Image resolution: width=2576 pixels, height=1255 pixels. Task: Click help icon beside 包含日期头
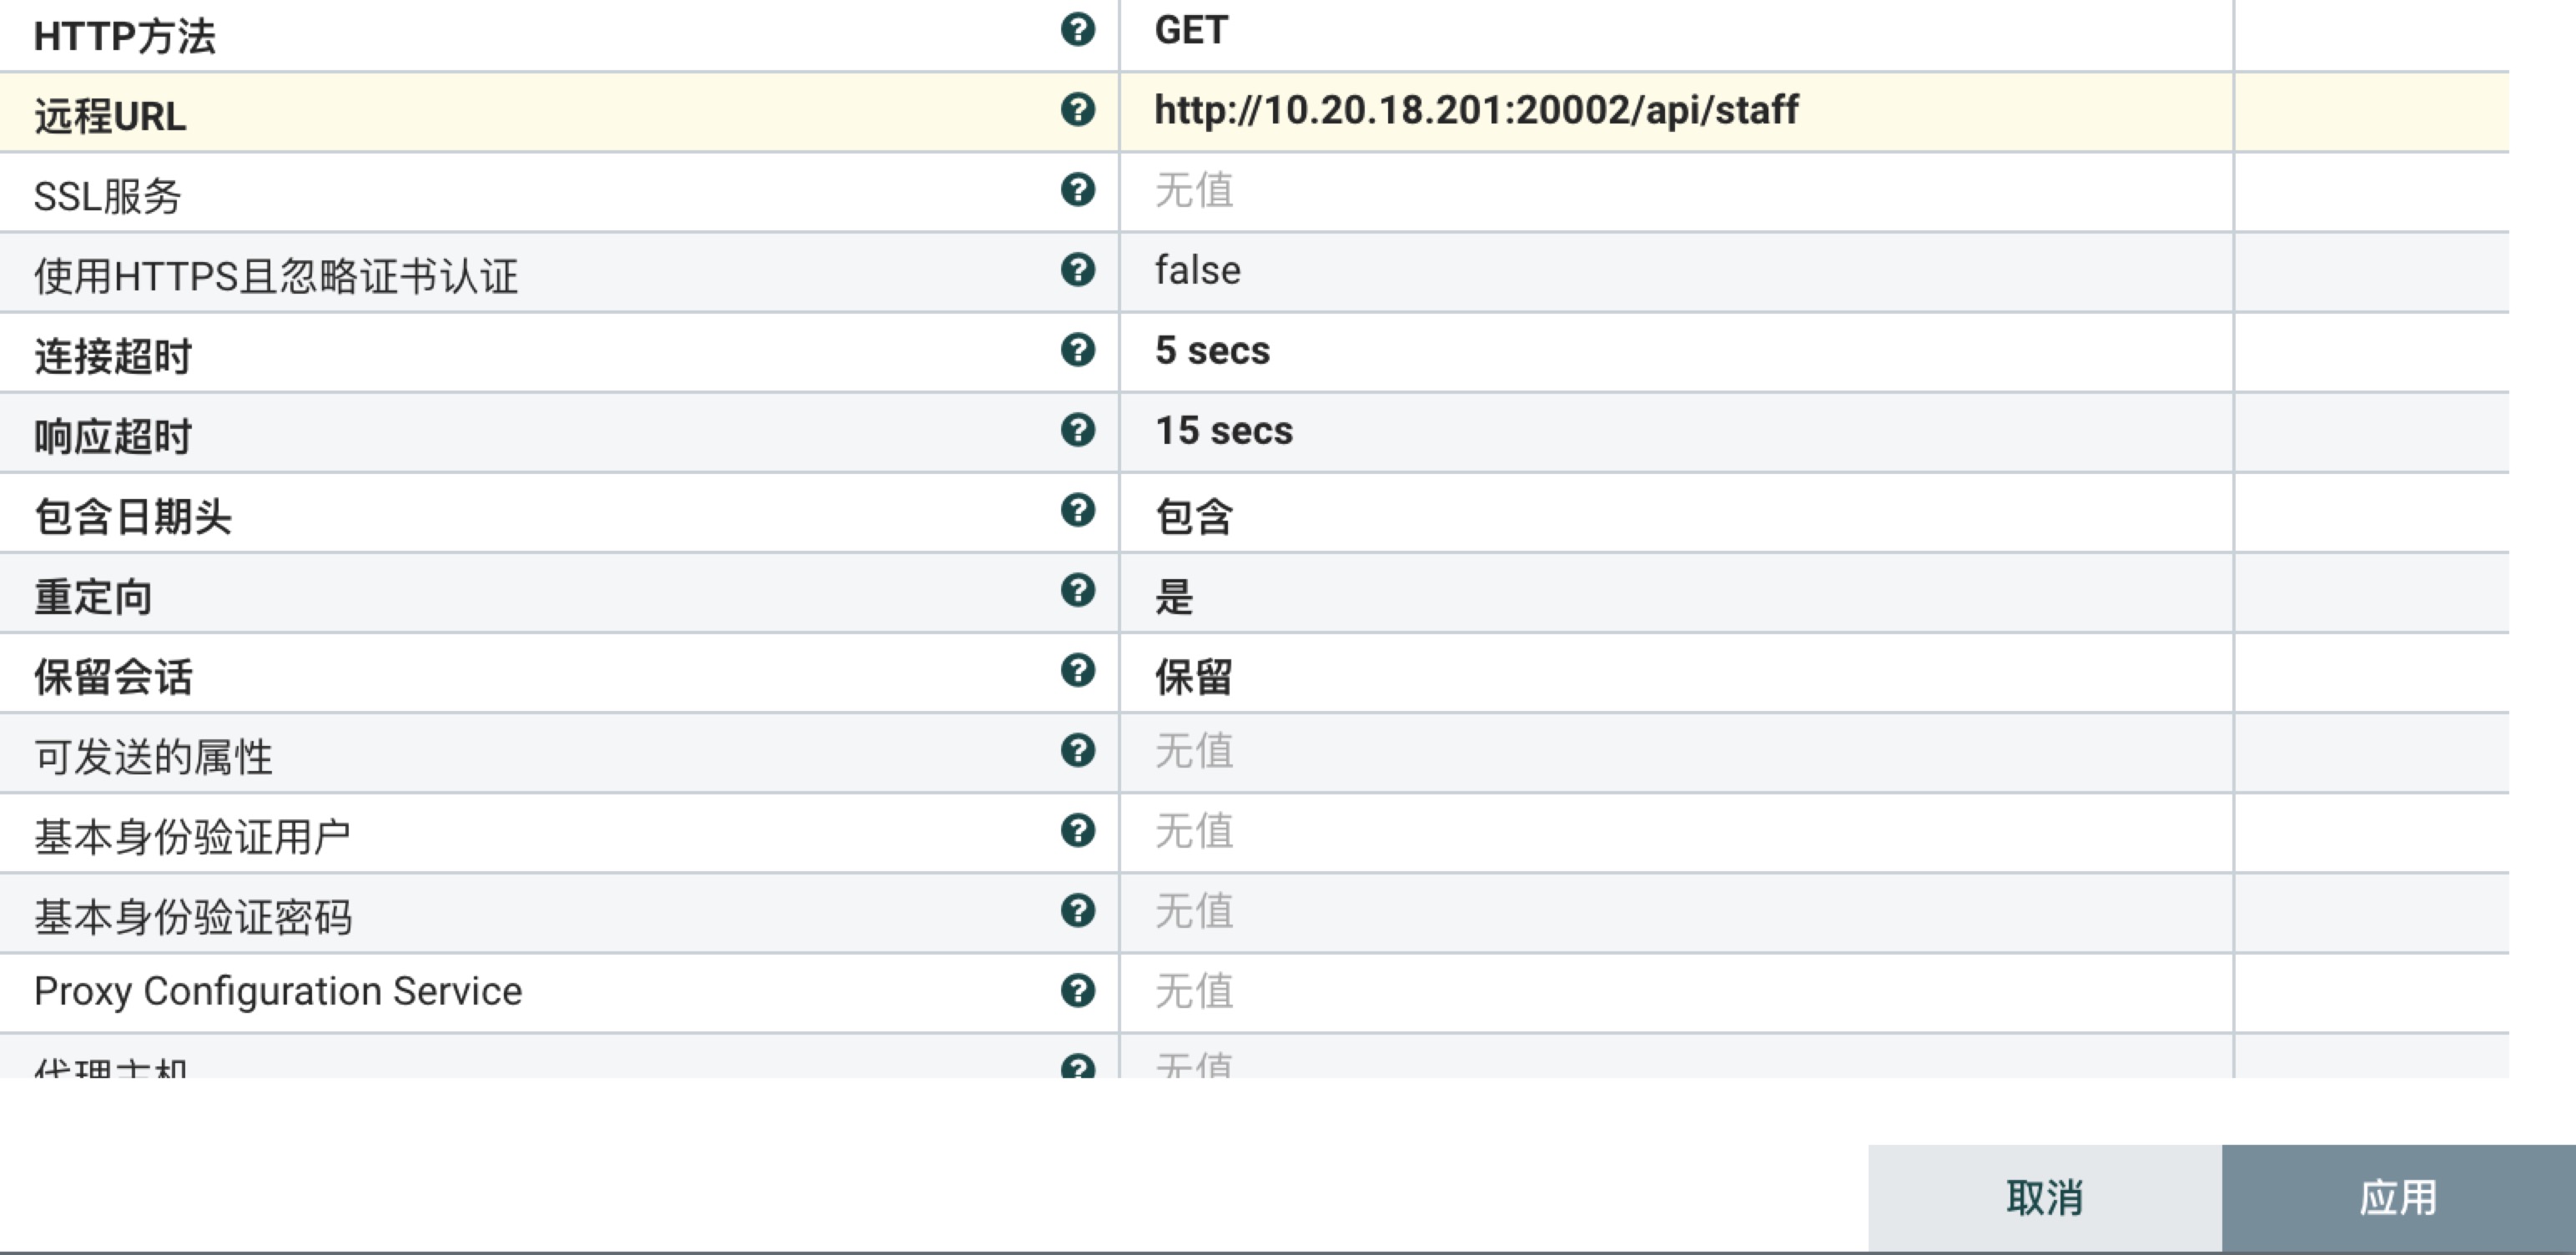[x=1077, y=510]
